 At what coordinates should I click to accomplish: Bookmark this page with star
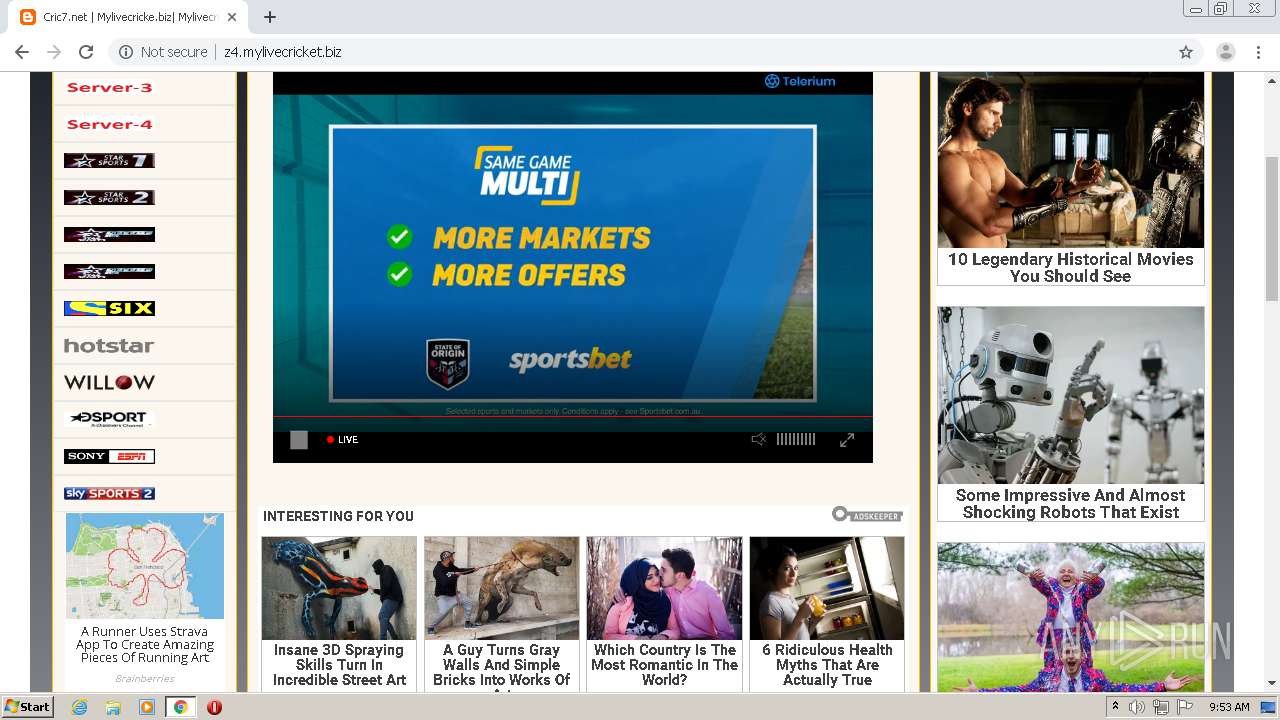click(x=1186, y=52)
